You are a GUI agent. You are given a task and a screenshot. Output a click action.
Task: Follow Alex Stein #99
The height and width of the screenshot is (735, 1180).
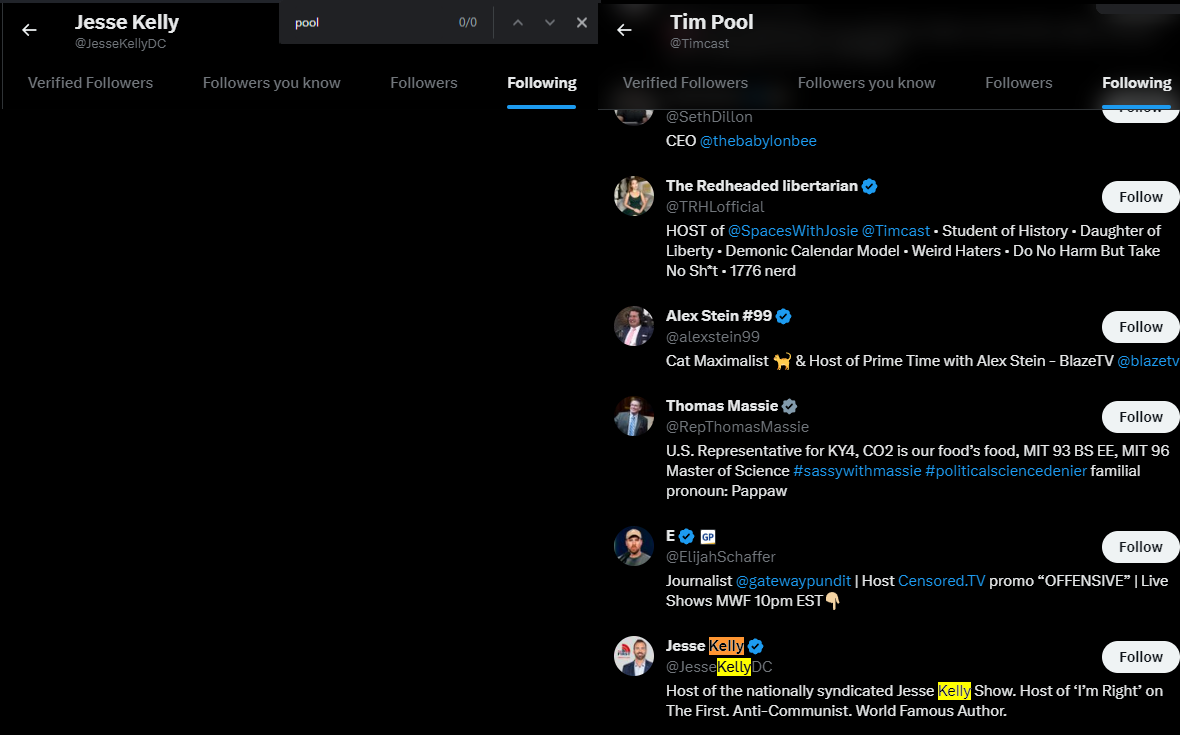click(1141, 327)
